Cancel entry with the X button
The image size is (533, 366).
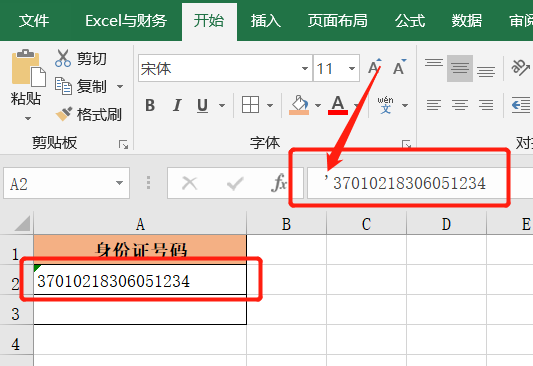pyautogui.click(x=189, y=184)
